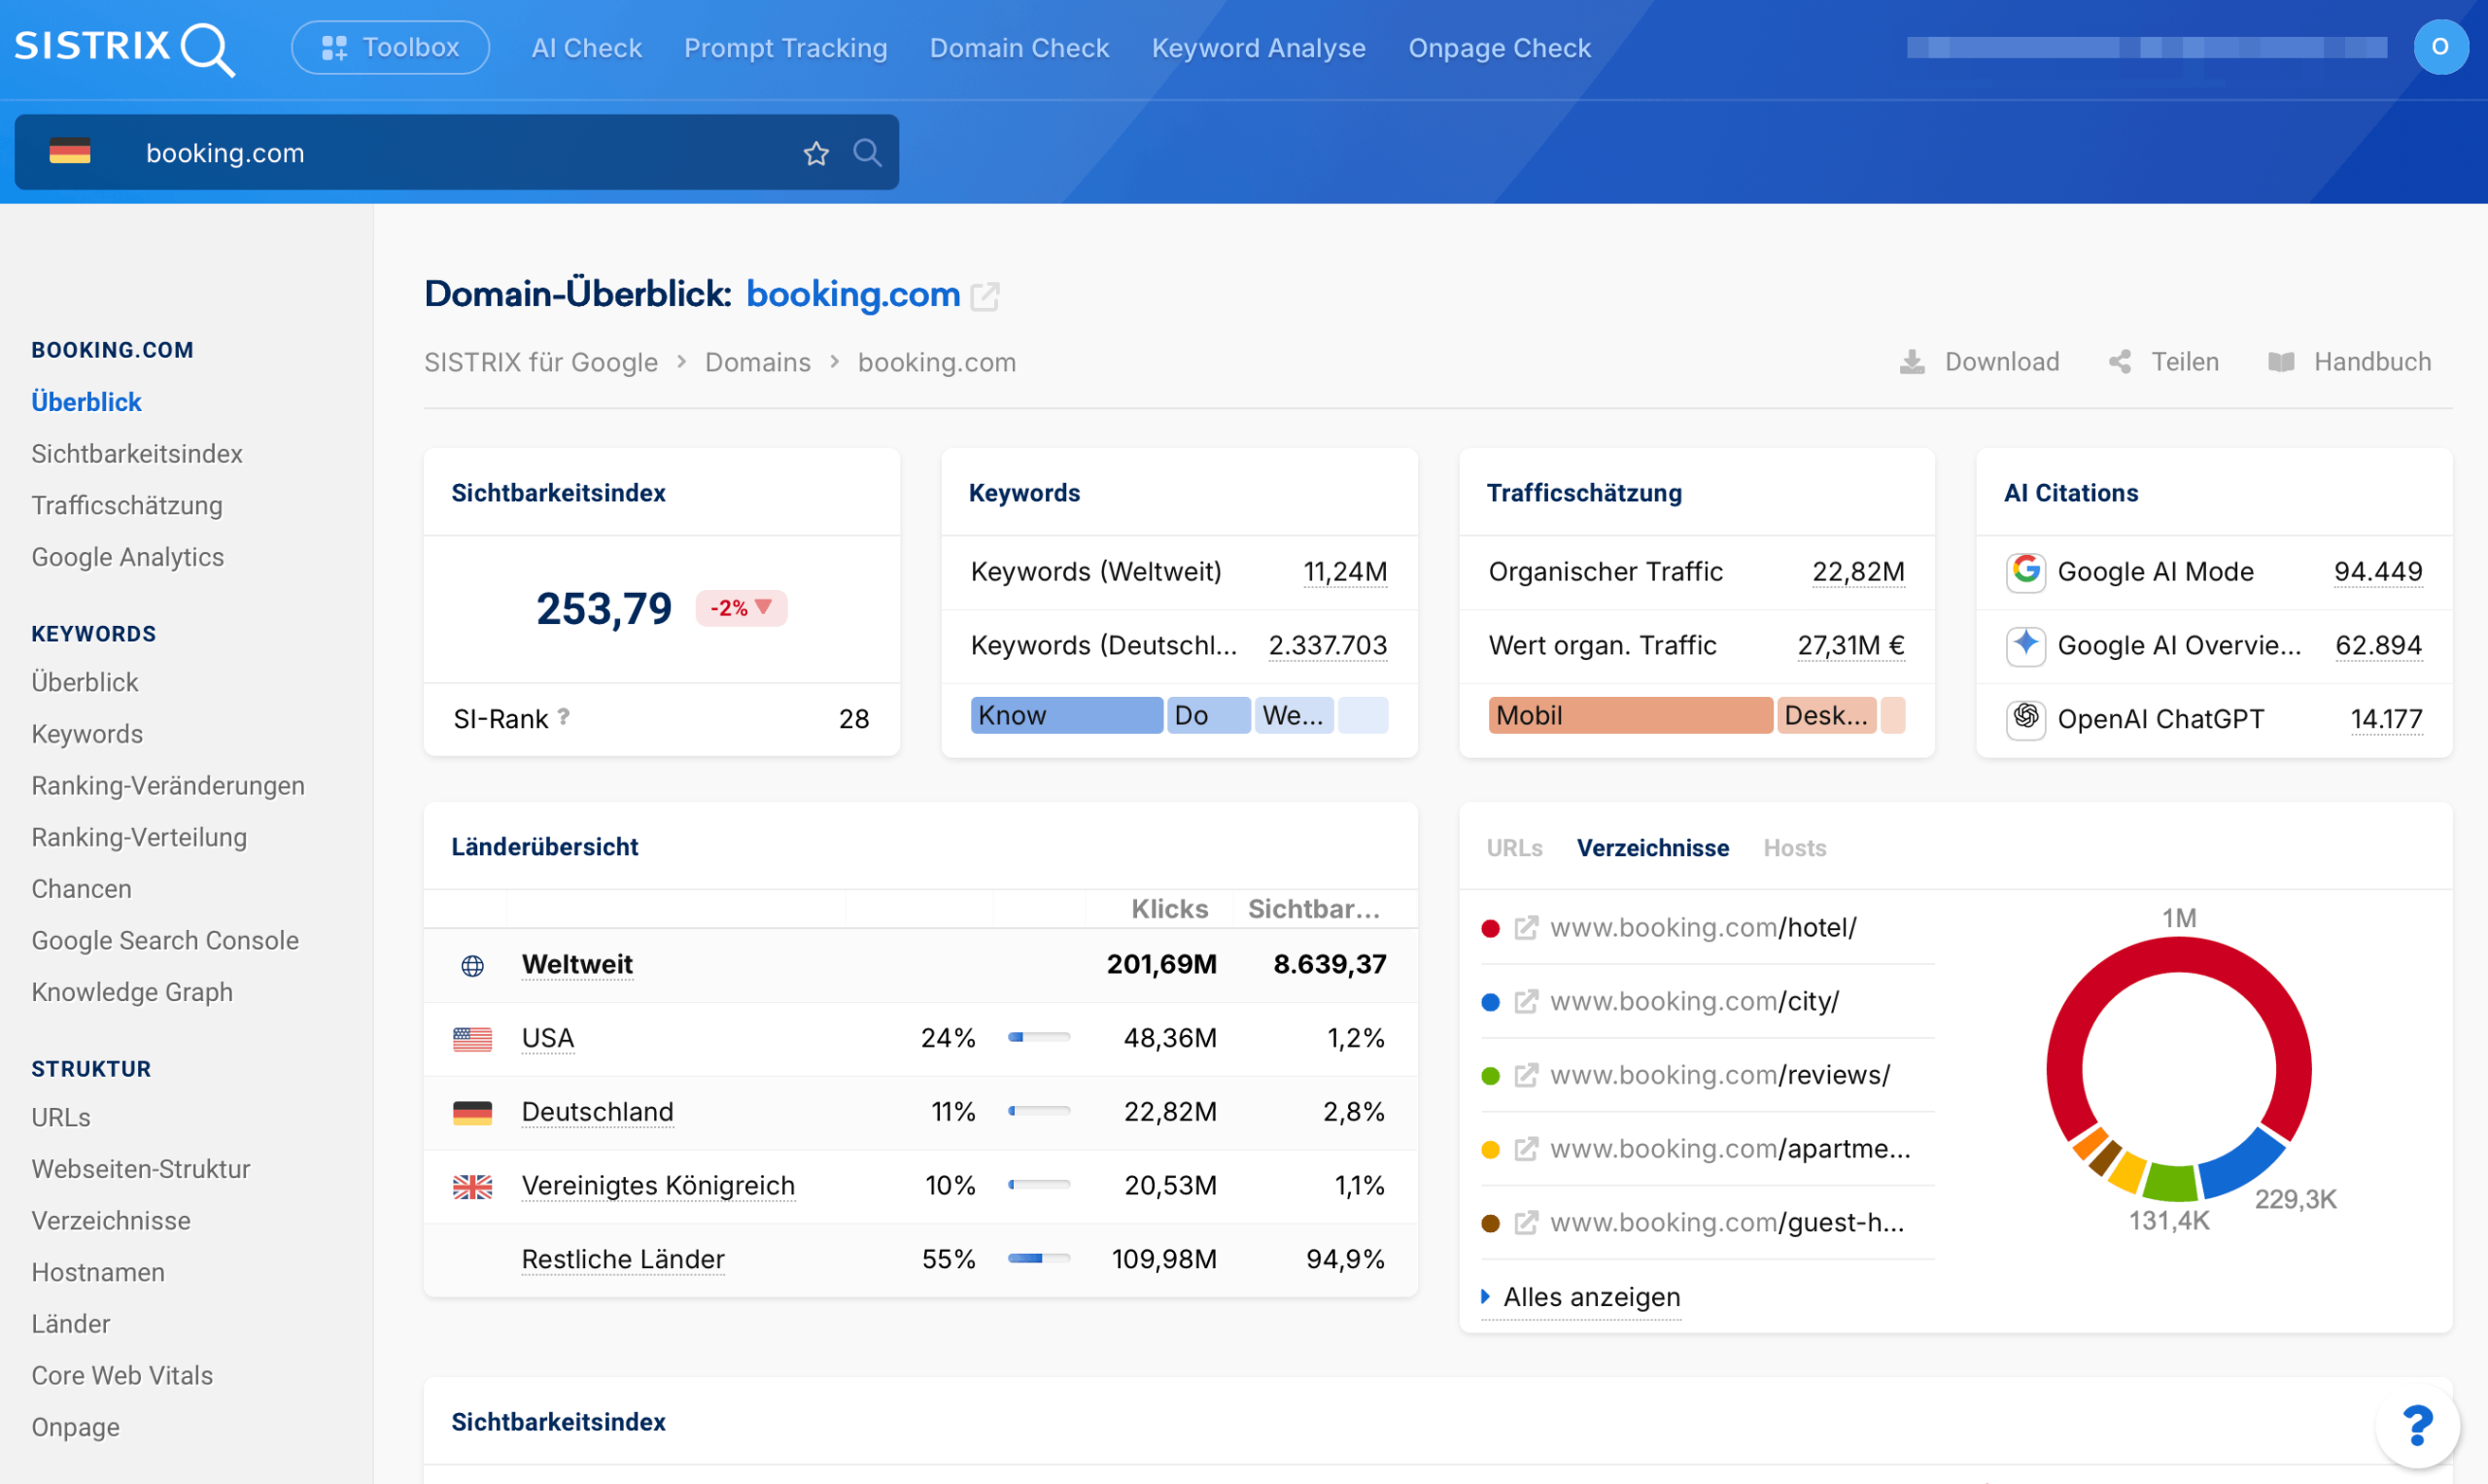The width and height of the screenshot is (2488, 1484).
Task: Click the search magnifier icon
Action: click(x=867, y=152)
